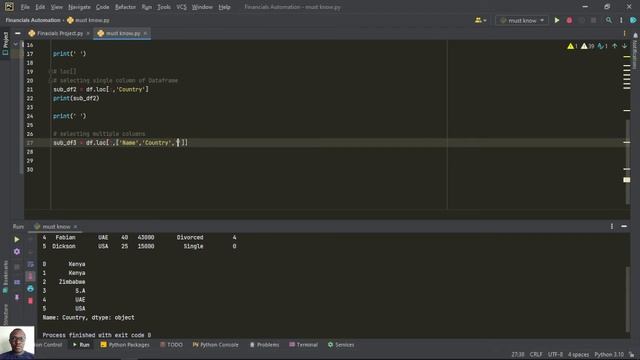The width and height of the screenshot is (640, 360).
Task: Click the typo inspection indicator
Action: (602, 46)
